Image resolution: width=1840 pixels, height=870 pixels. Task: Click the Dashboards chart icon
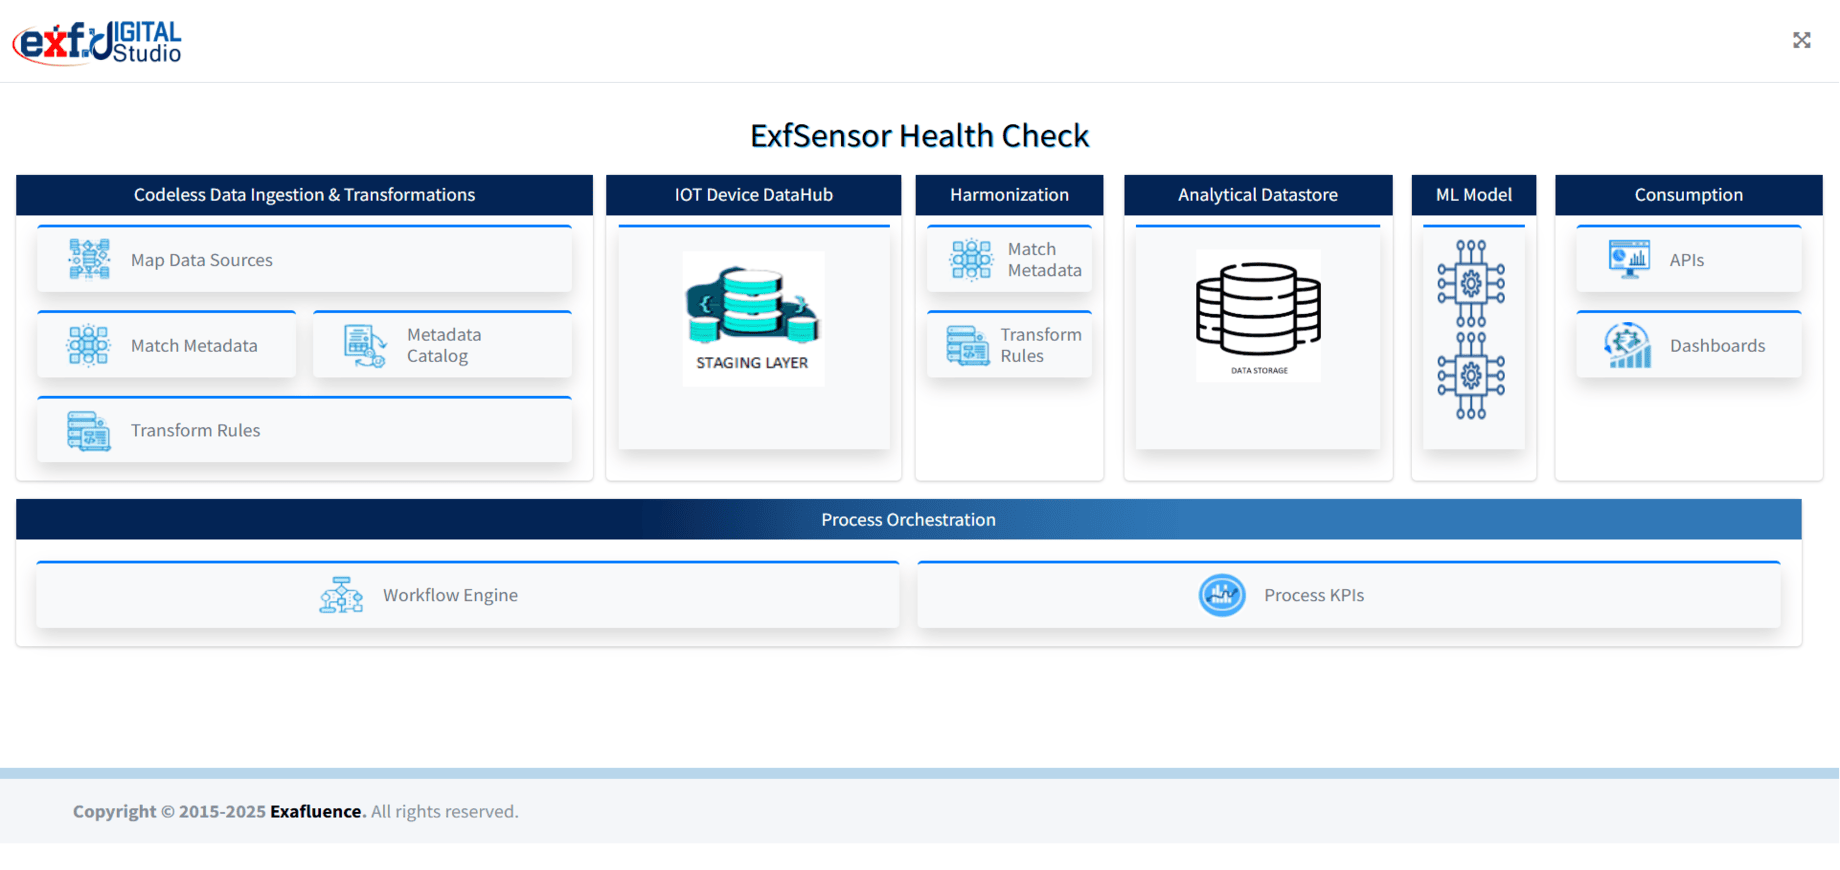coord(1628,346)
